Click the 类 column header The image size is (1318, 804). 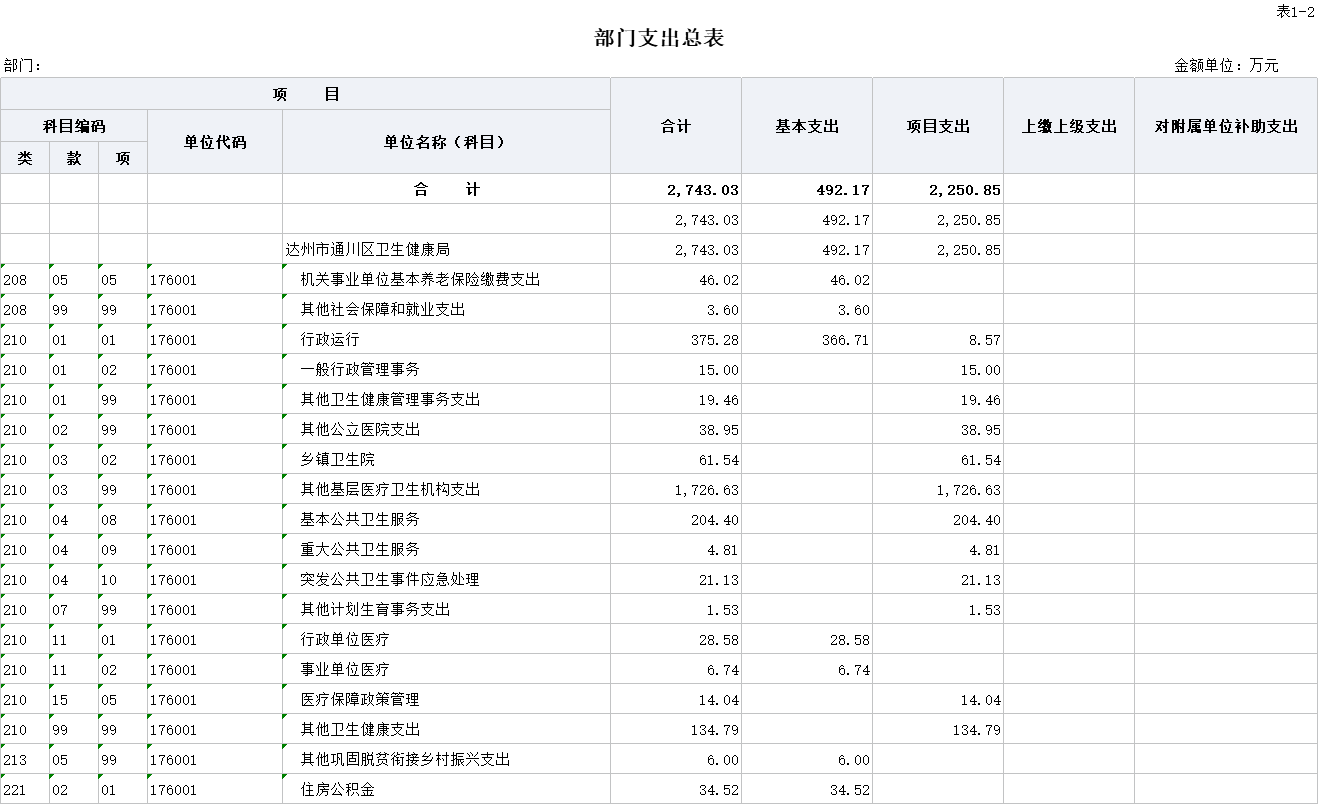pyautogui.click(x=25, y=158)
